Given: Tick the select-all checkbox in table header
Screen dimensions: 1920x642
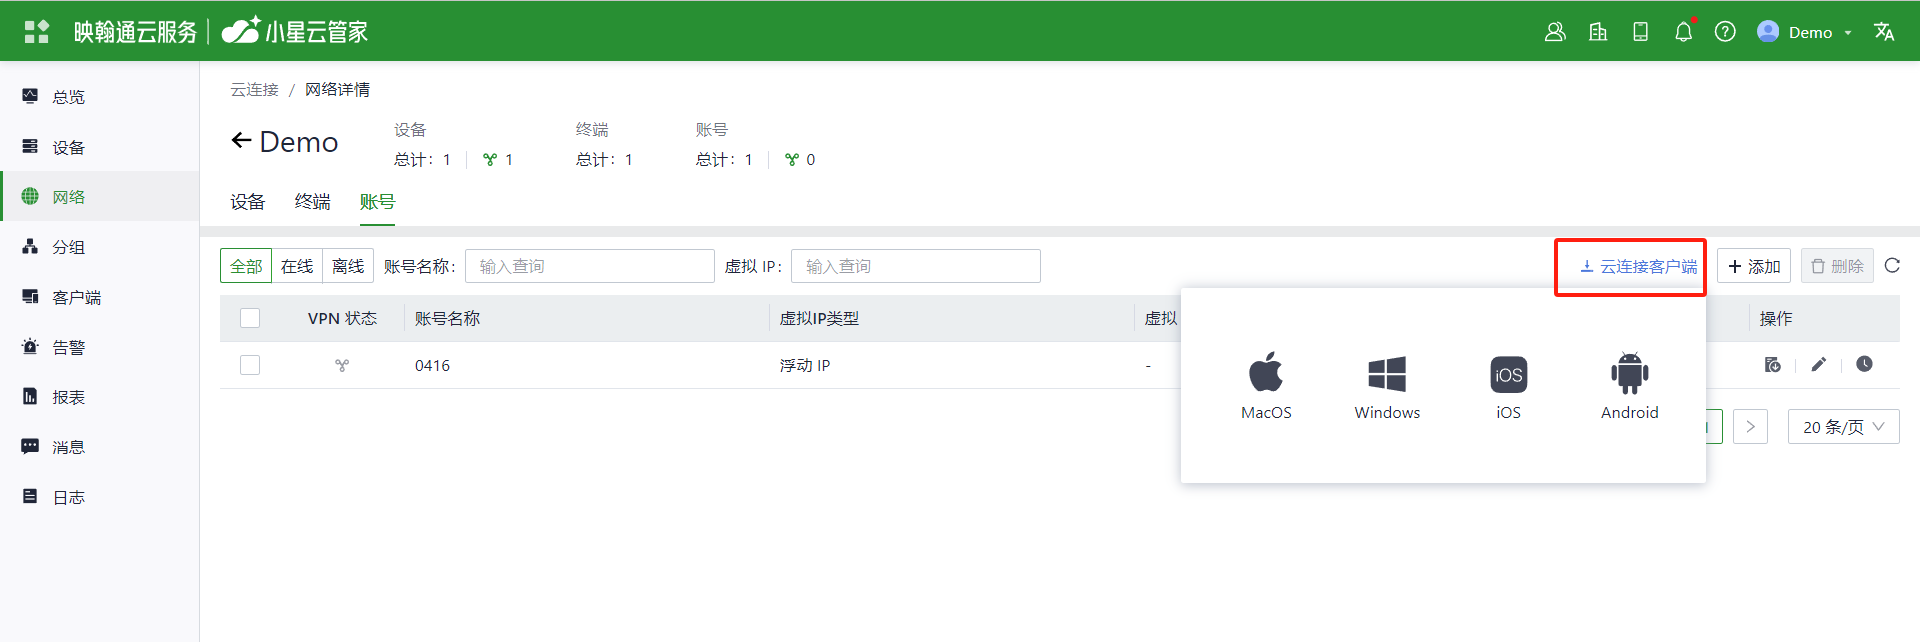Looking at the screenshot, I should (250, 318).
